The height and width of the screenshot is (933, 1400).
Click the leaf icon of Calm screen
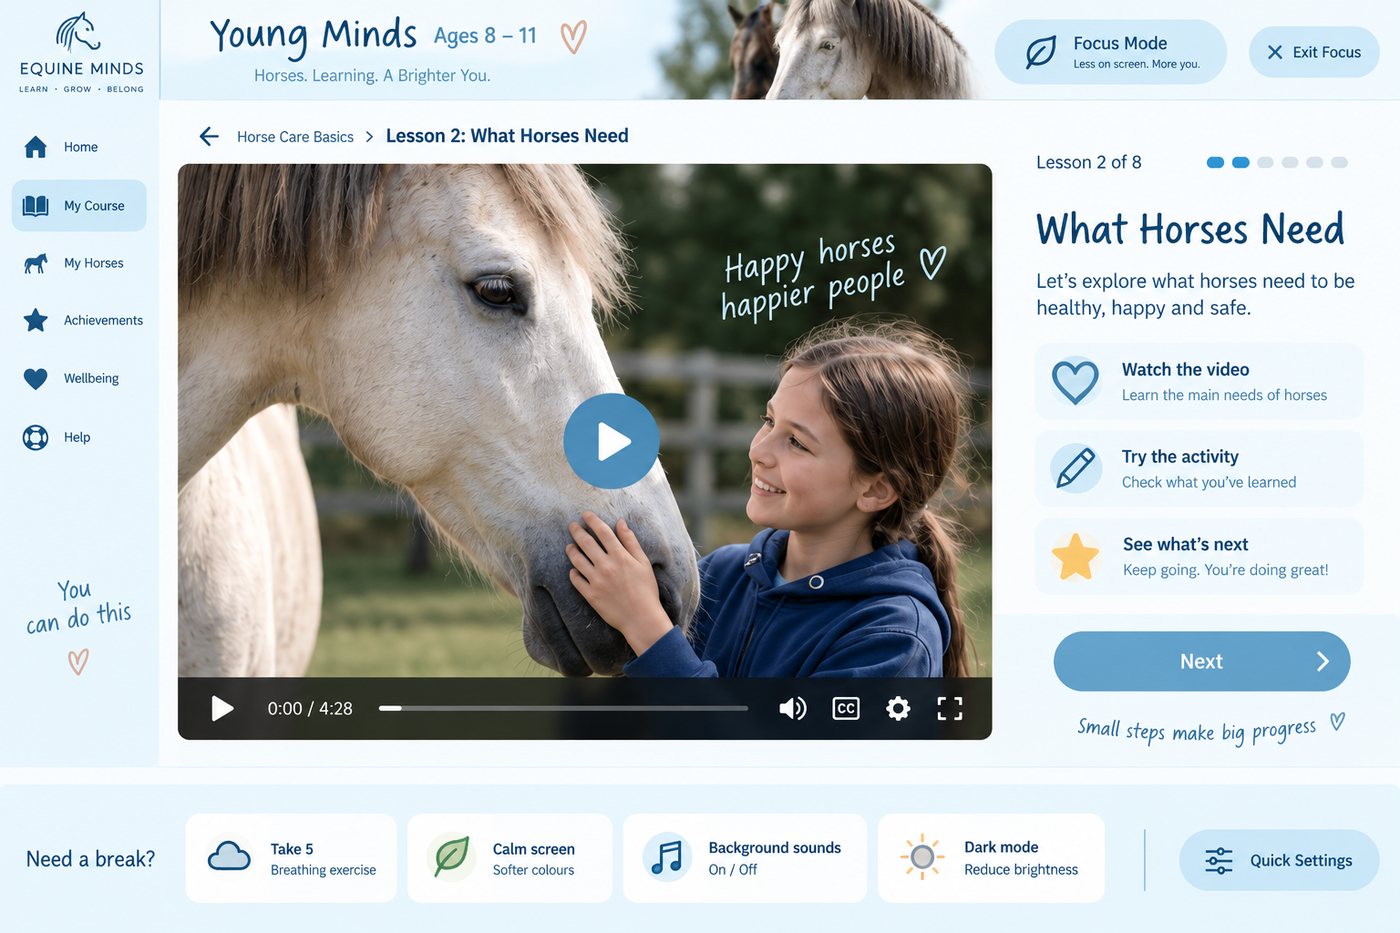click(x=451, y=857)
